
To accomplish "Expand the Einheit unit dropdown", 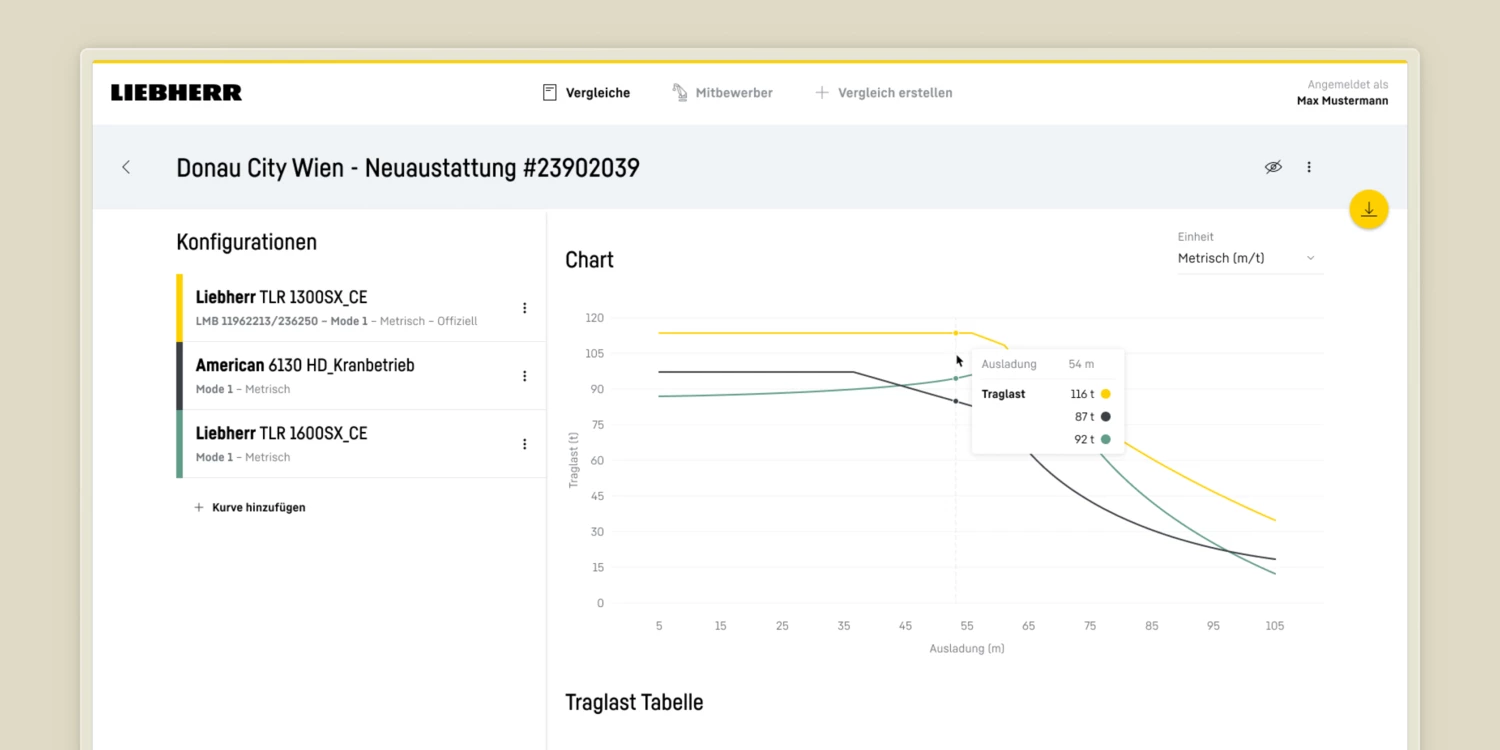I will 1248,258.
